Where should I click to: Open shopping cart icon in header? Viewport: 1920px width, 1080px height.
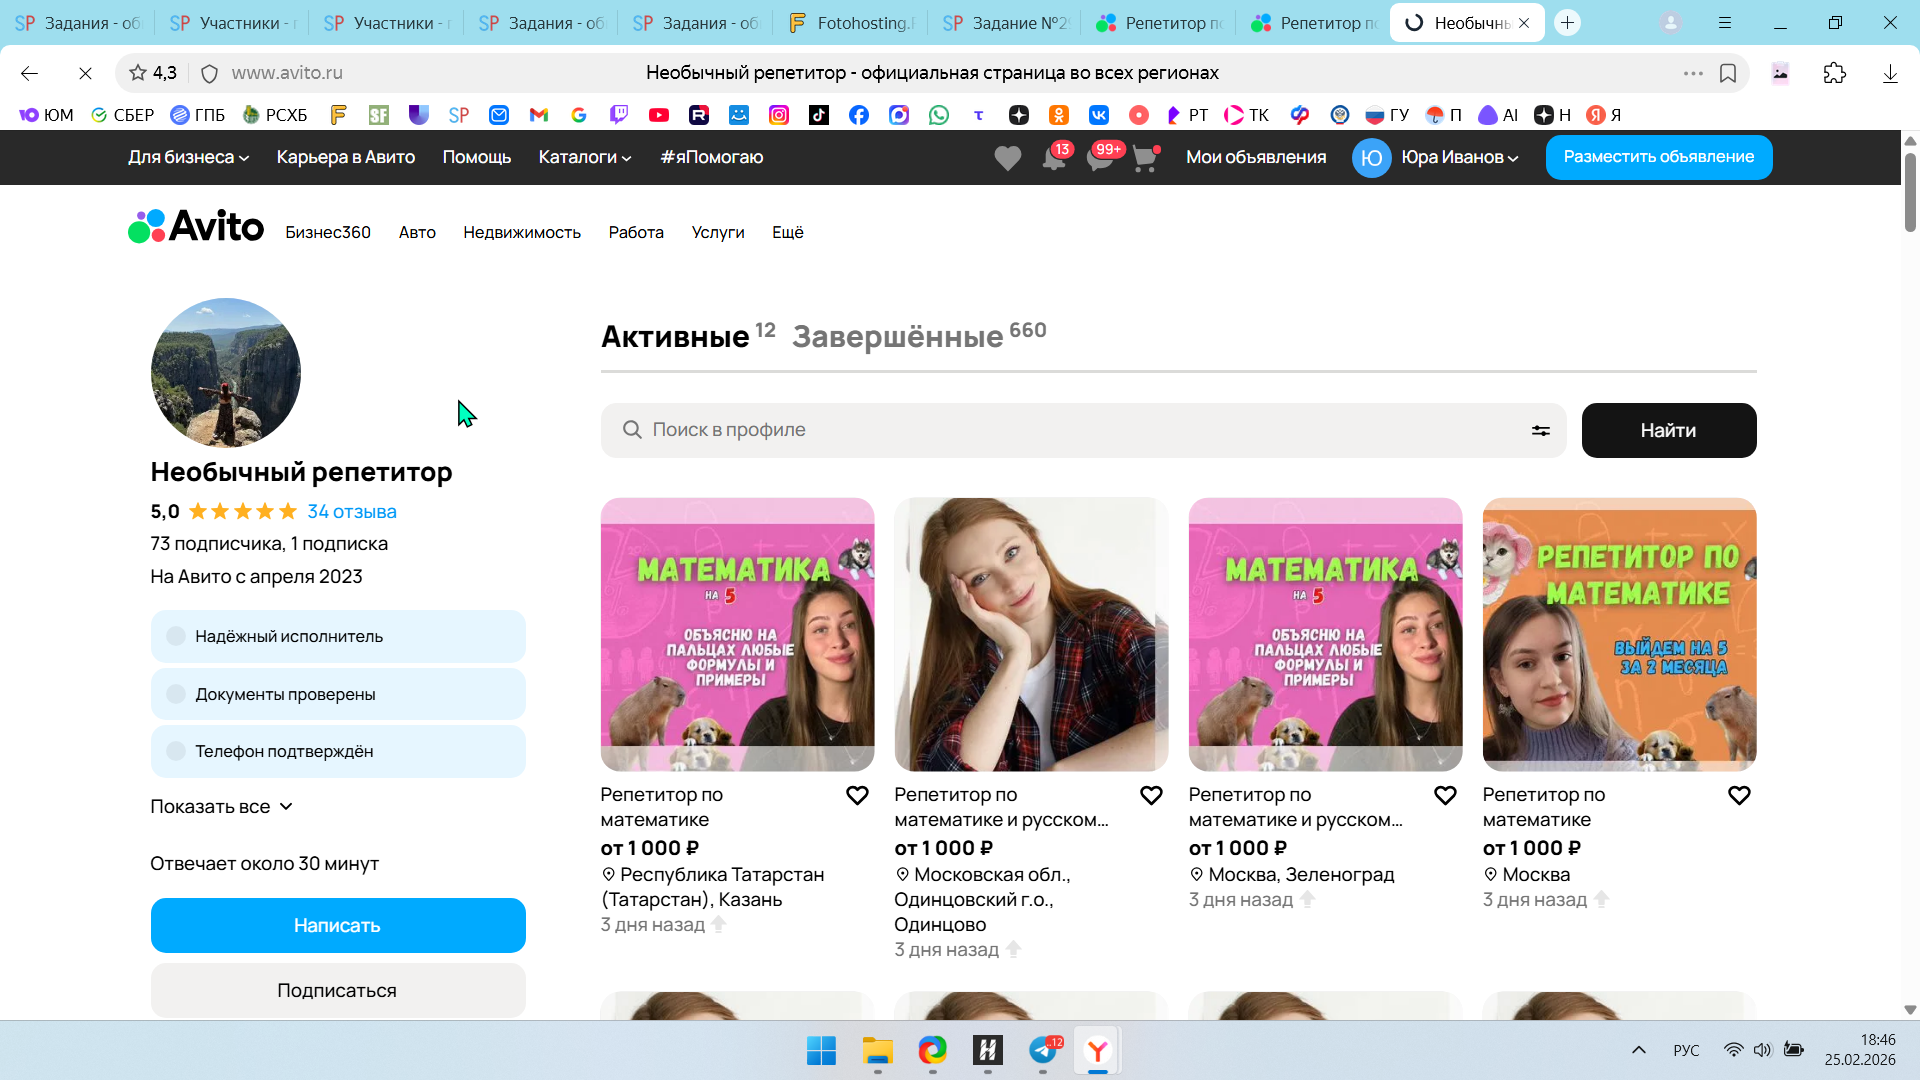1145,158
